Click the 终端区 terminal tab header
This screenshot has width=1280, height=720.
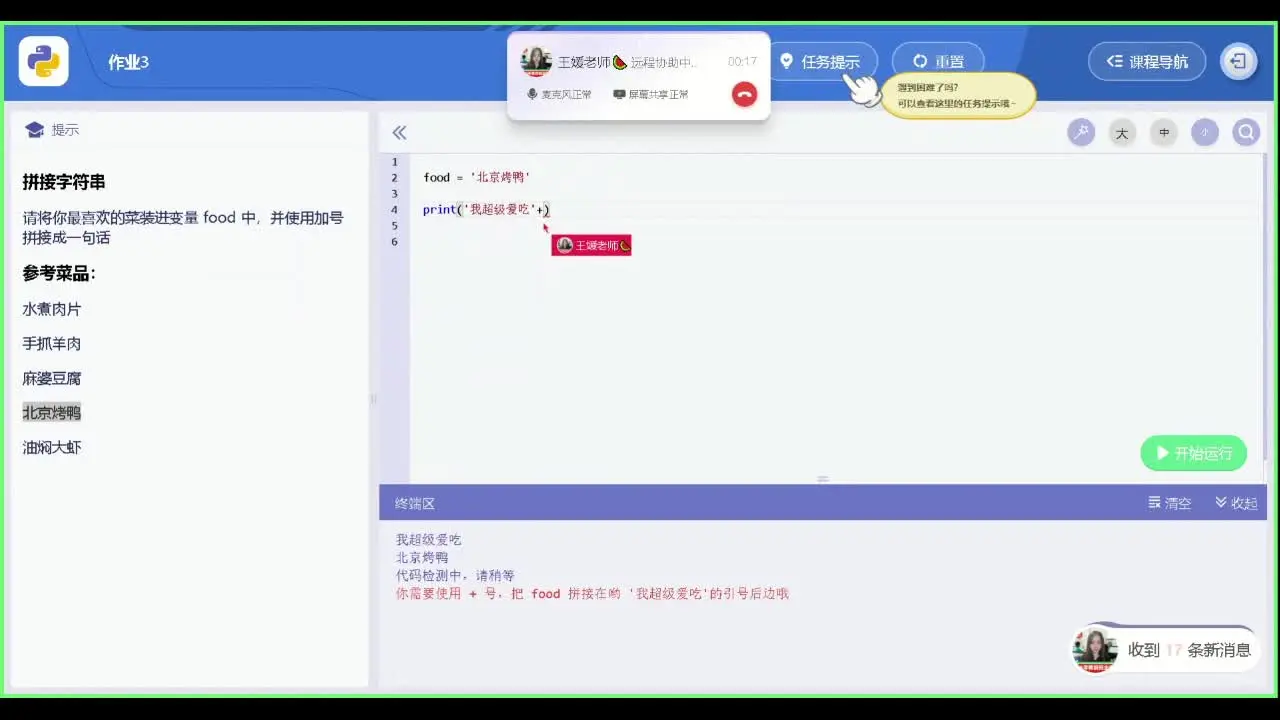pyautogui.click(x=416, y=503)
